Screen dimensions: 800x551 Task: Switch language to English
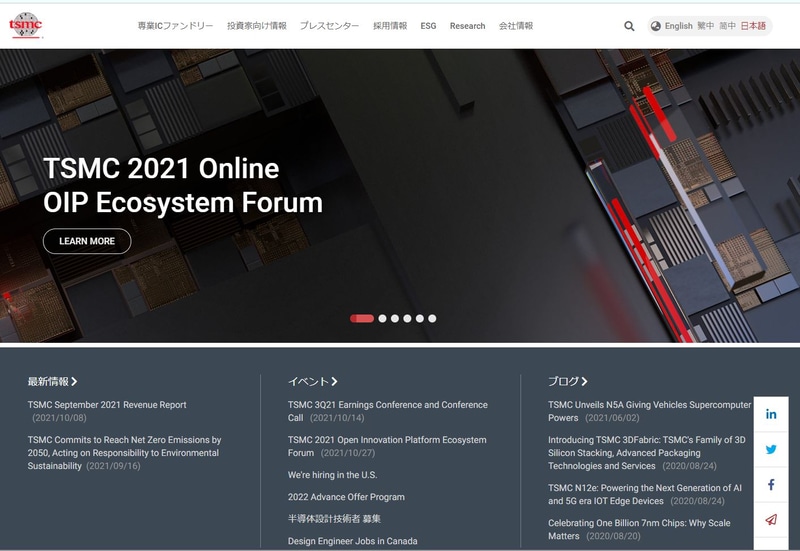tap(679, 26)
